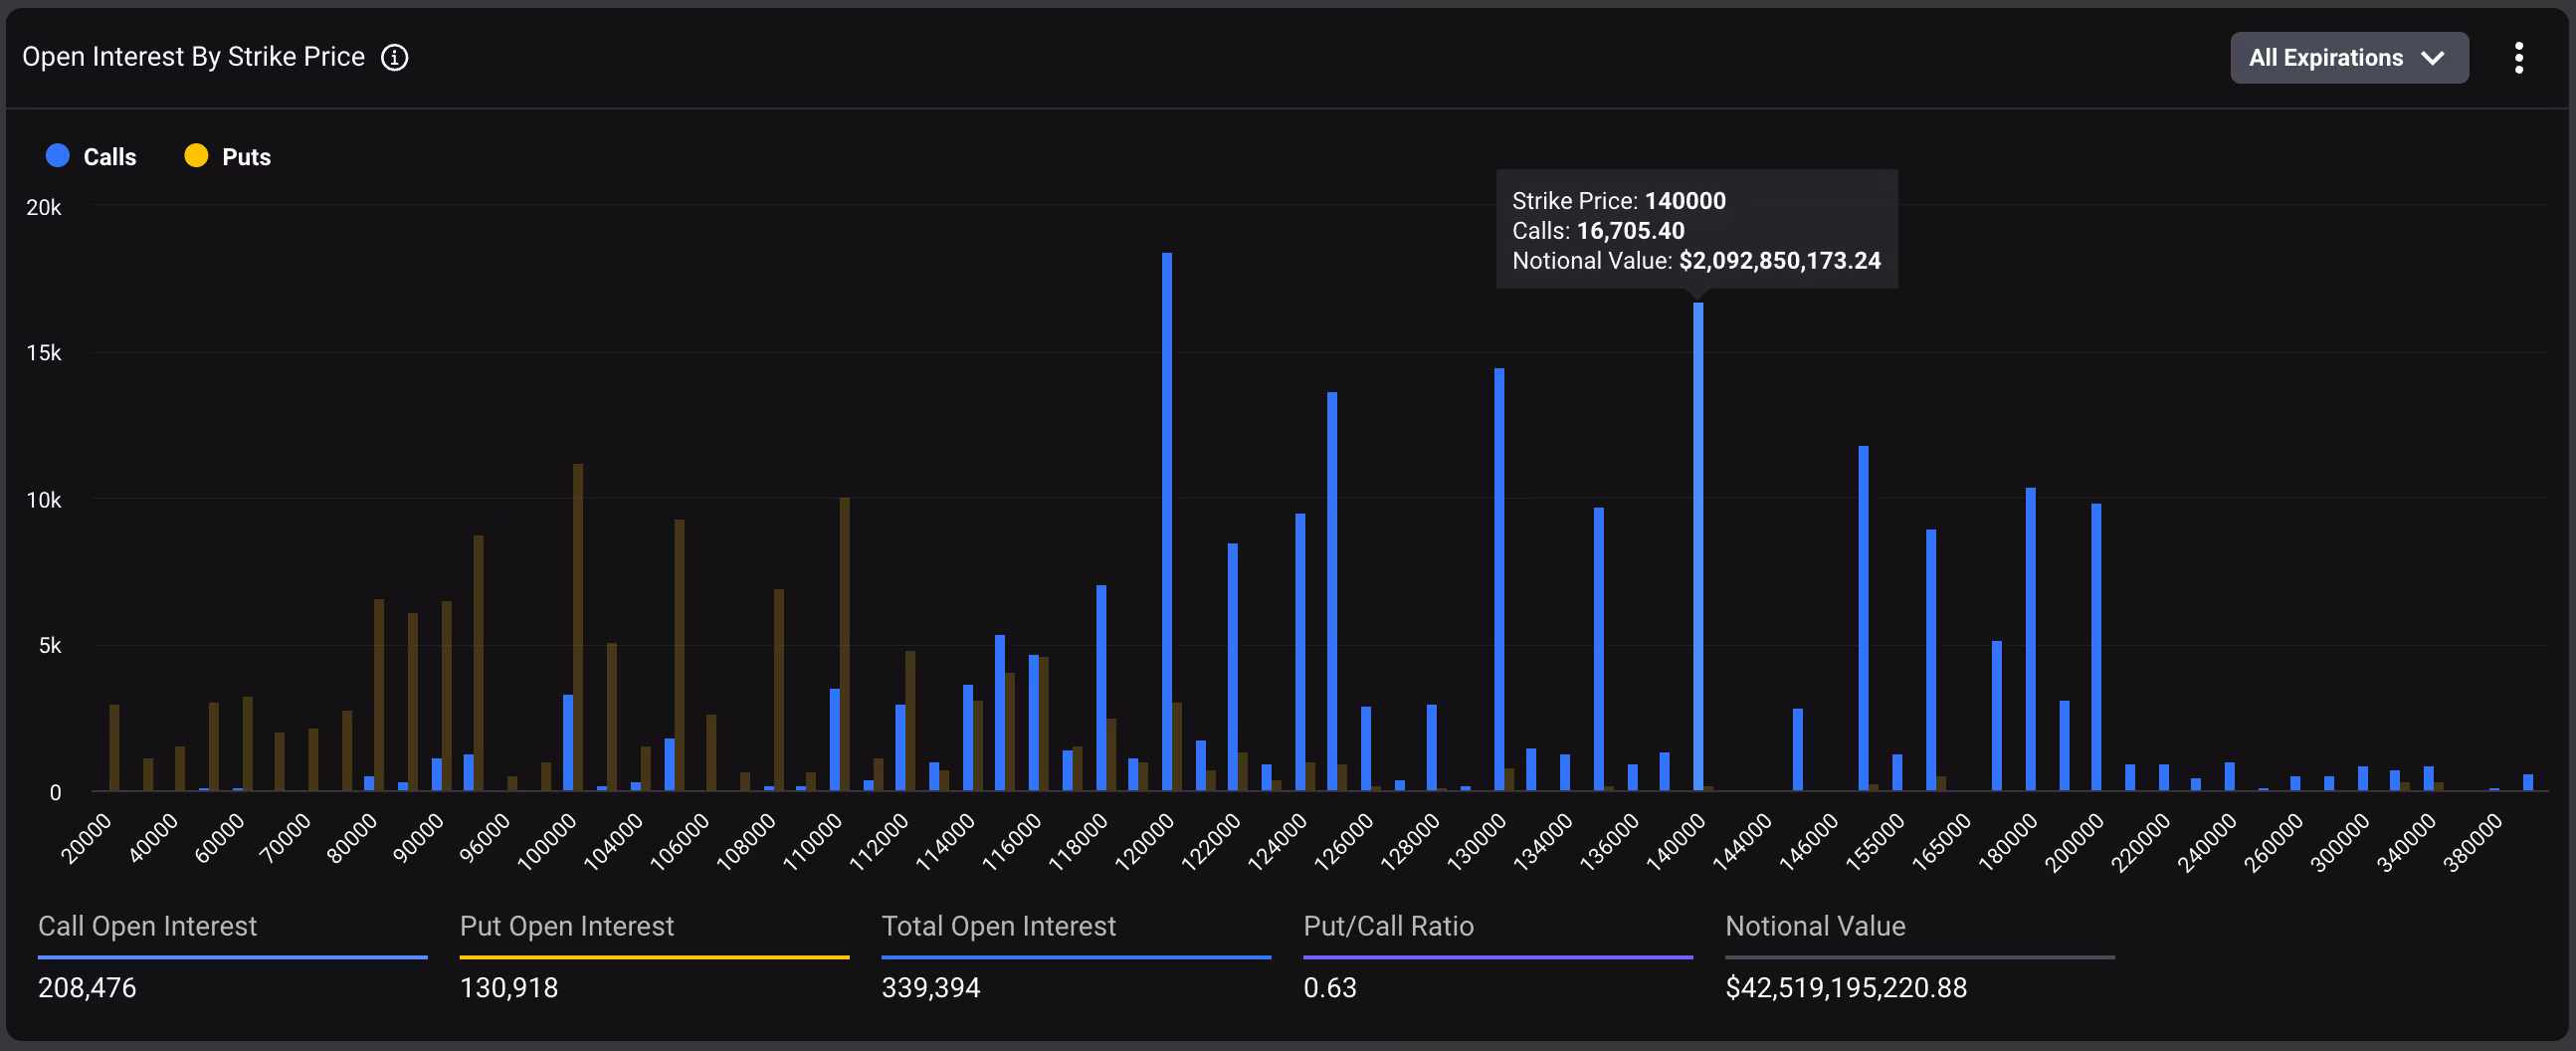Image resolution: width=2576 pixels, height=1051 pixels.
Task: Click the tallest call bar at 120000
Action: 1167,520
